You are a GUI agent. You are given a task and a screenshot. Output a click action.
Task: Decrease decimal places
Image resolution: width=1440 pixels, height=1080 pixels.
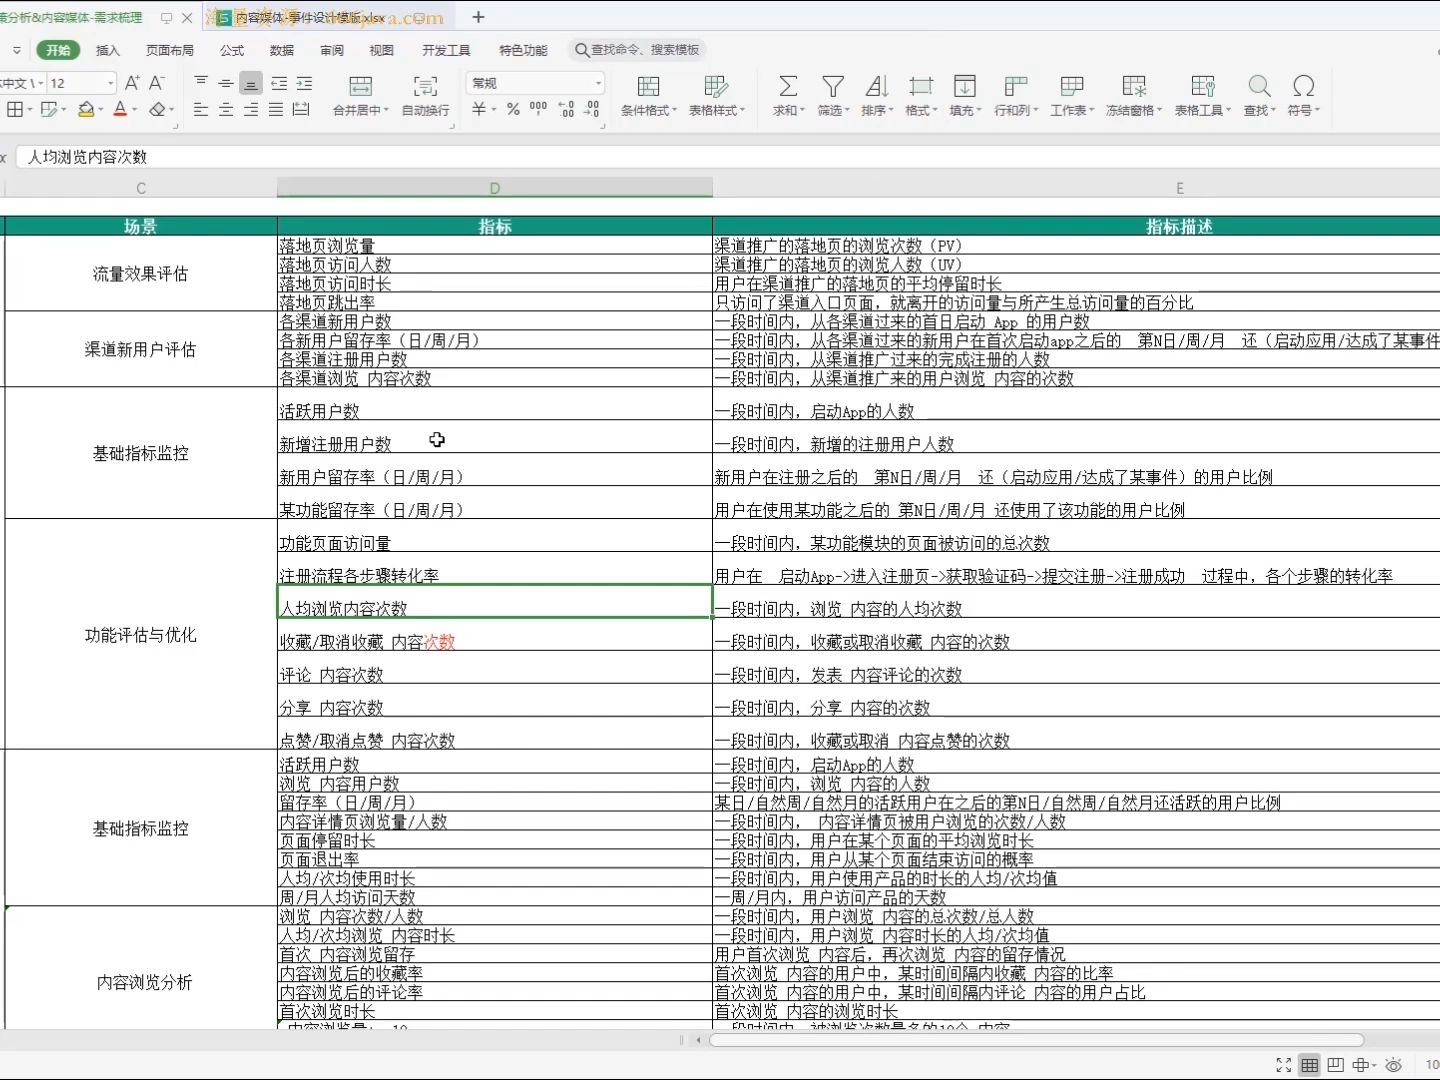point(592,109)
